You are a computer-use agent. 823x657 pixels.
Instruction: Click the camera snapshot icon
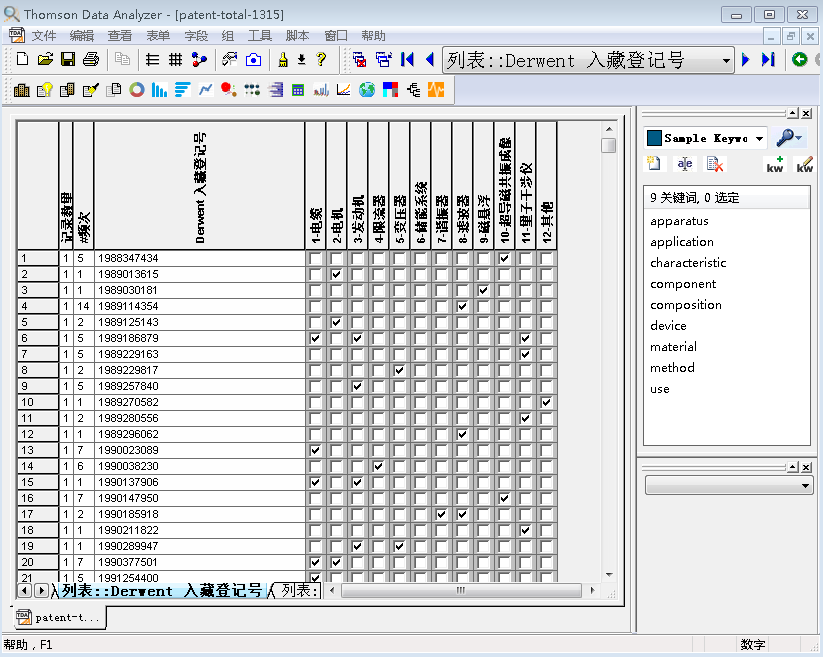coord(253,60)
